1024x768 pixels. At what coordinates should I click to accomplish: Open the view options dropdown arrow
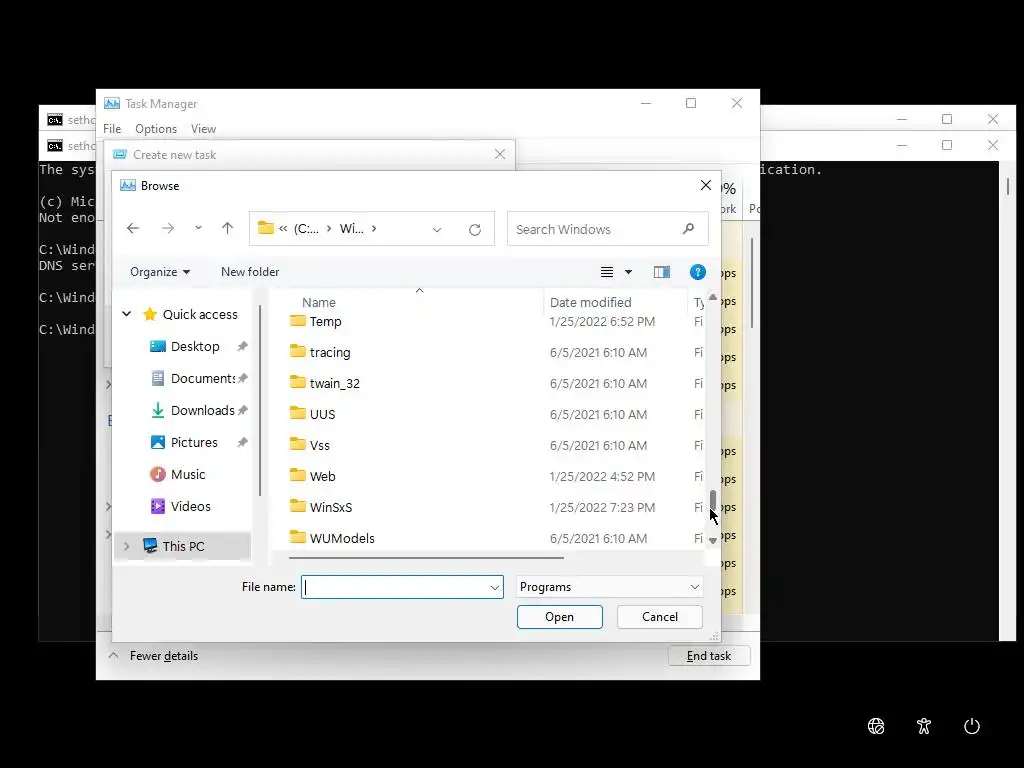[x=628, y=272]
